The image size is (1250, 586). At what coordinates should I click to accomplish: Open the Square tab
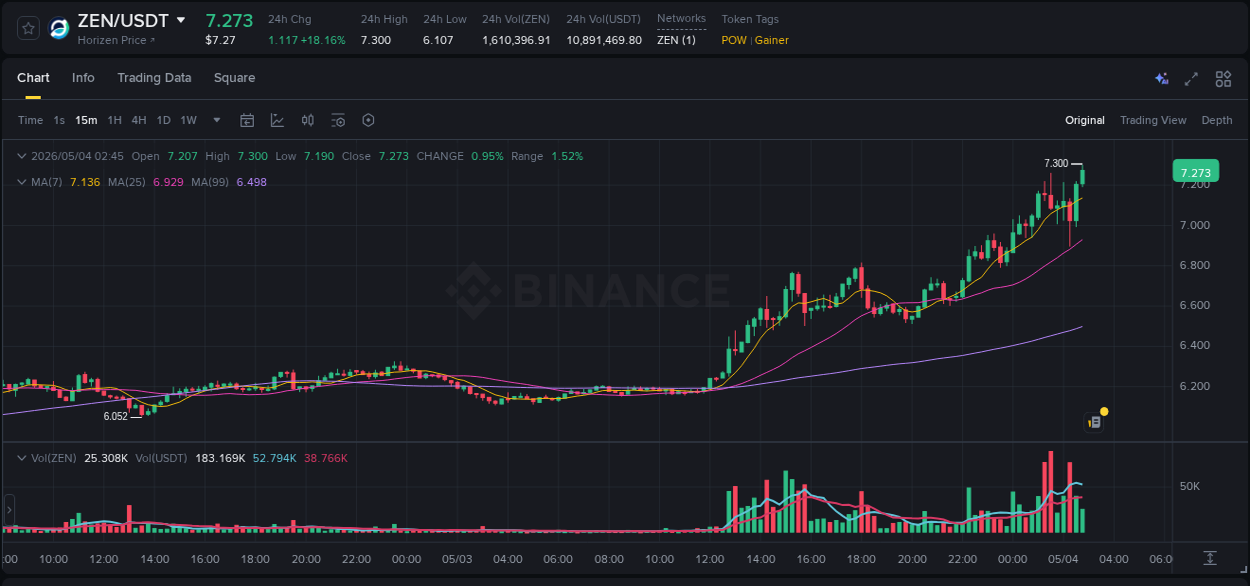[x=234, y=78]
